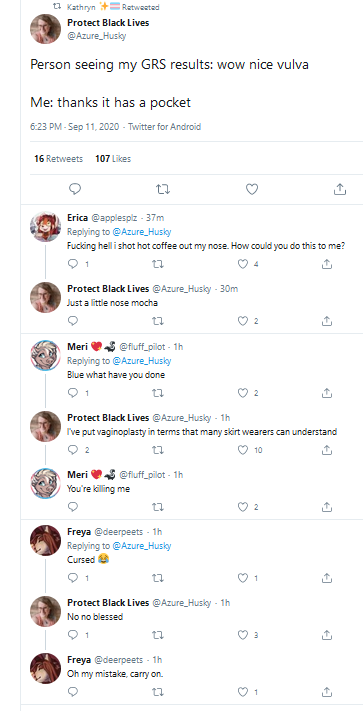
Task: Open the 16 Retweets list
Action: click(x=58, y=159)
